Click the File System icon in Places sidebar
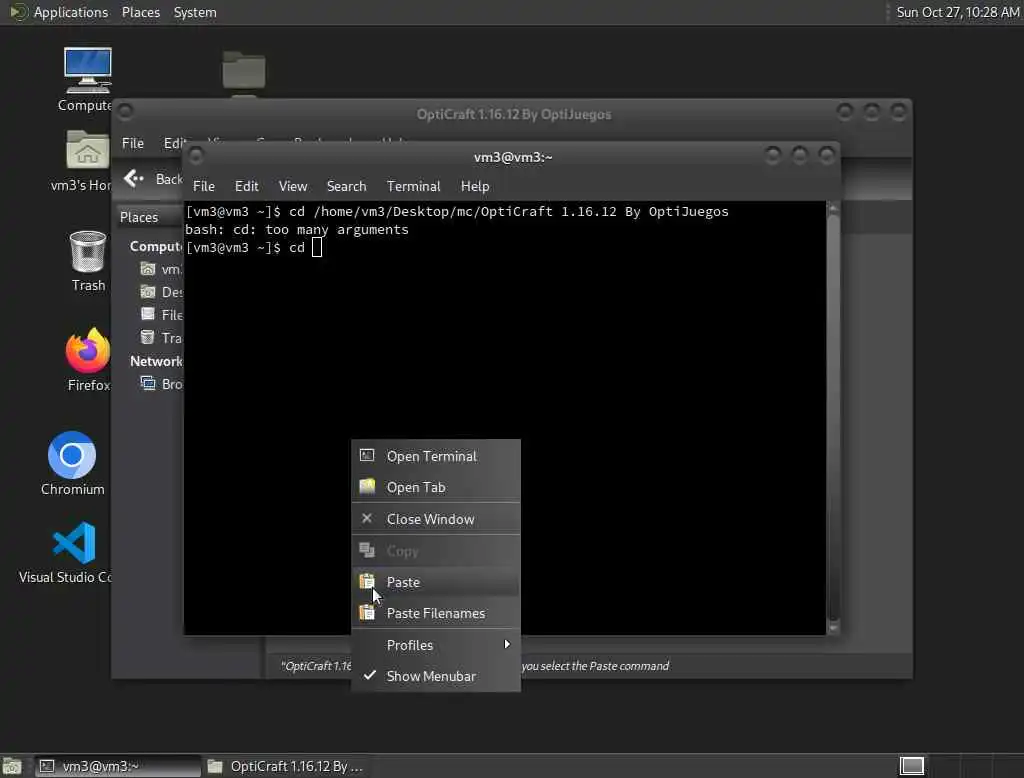Image resolution: width=1024 pixels, height=778 pixels. (x=148, y=314)
